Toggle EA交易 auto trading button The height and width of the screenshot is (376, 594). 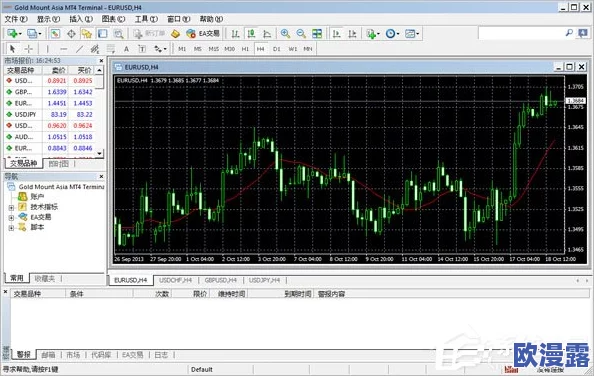pos(203,34)
